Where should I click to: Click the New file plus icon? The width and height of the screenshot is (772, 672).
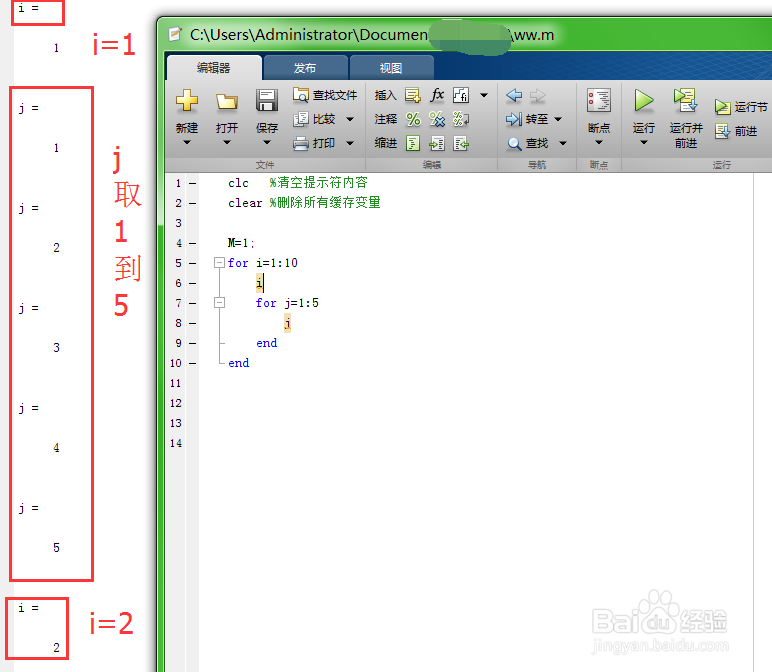(187, 100)
